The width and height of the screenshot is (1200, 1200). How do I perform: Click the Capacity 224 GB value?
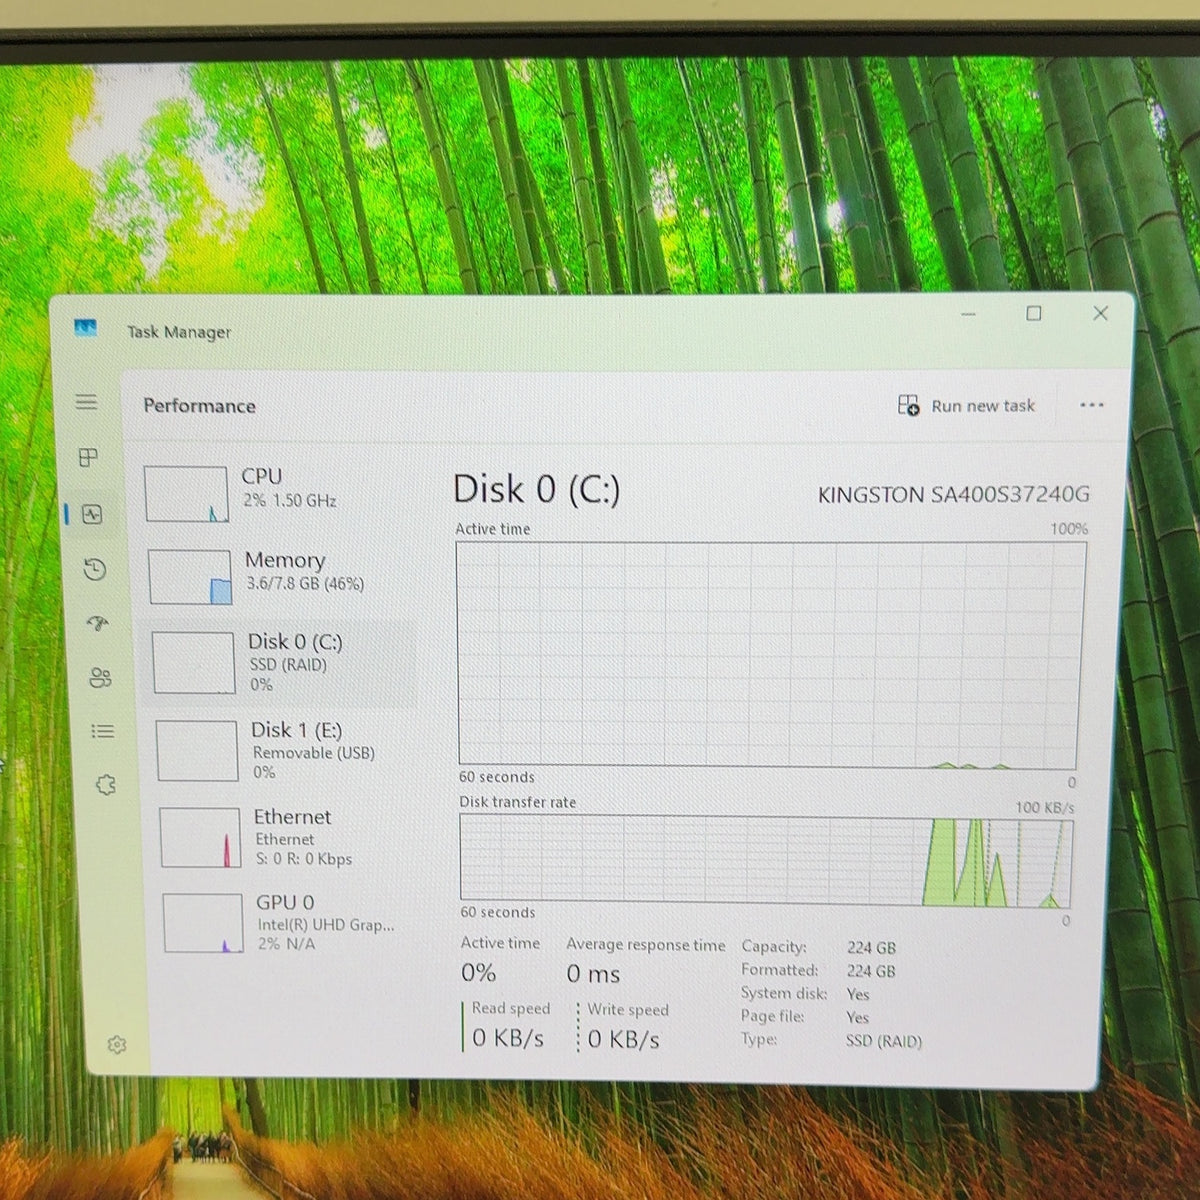click(x=871, y=948)
